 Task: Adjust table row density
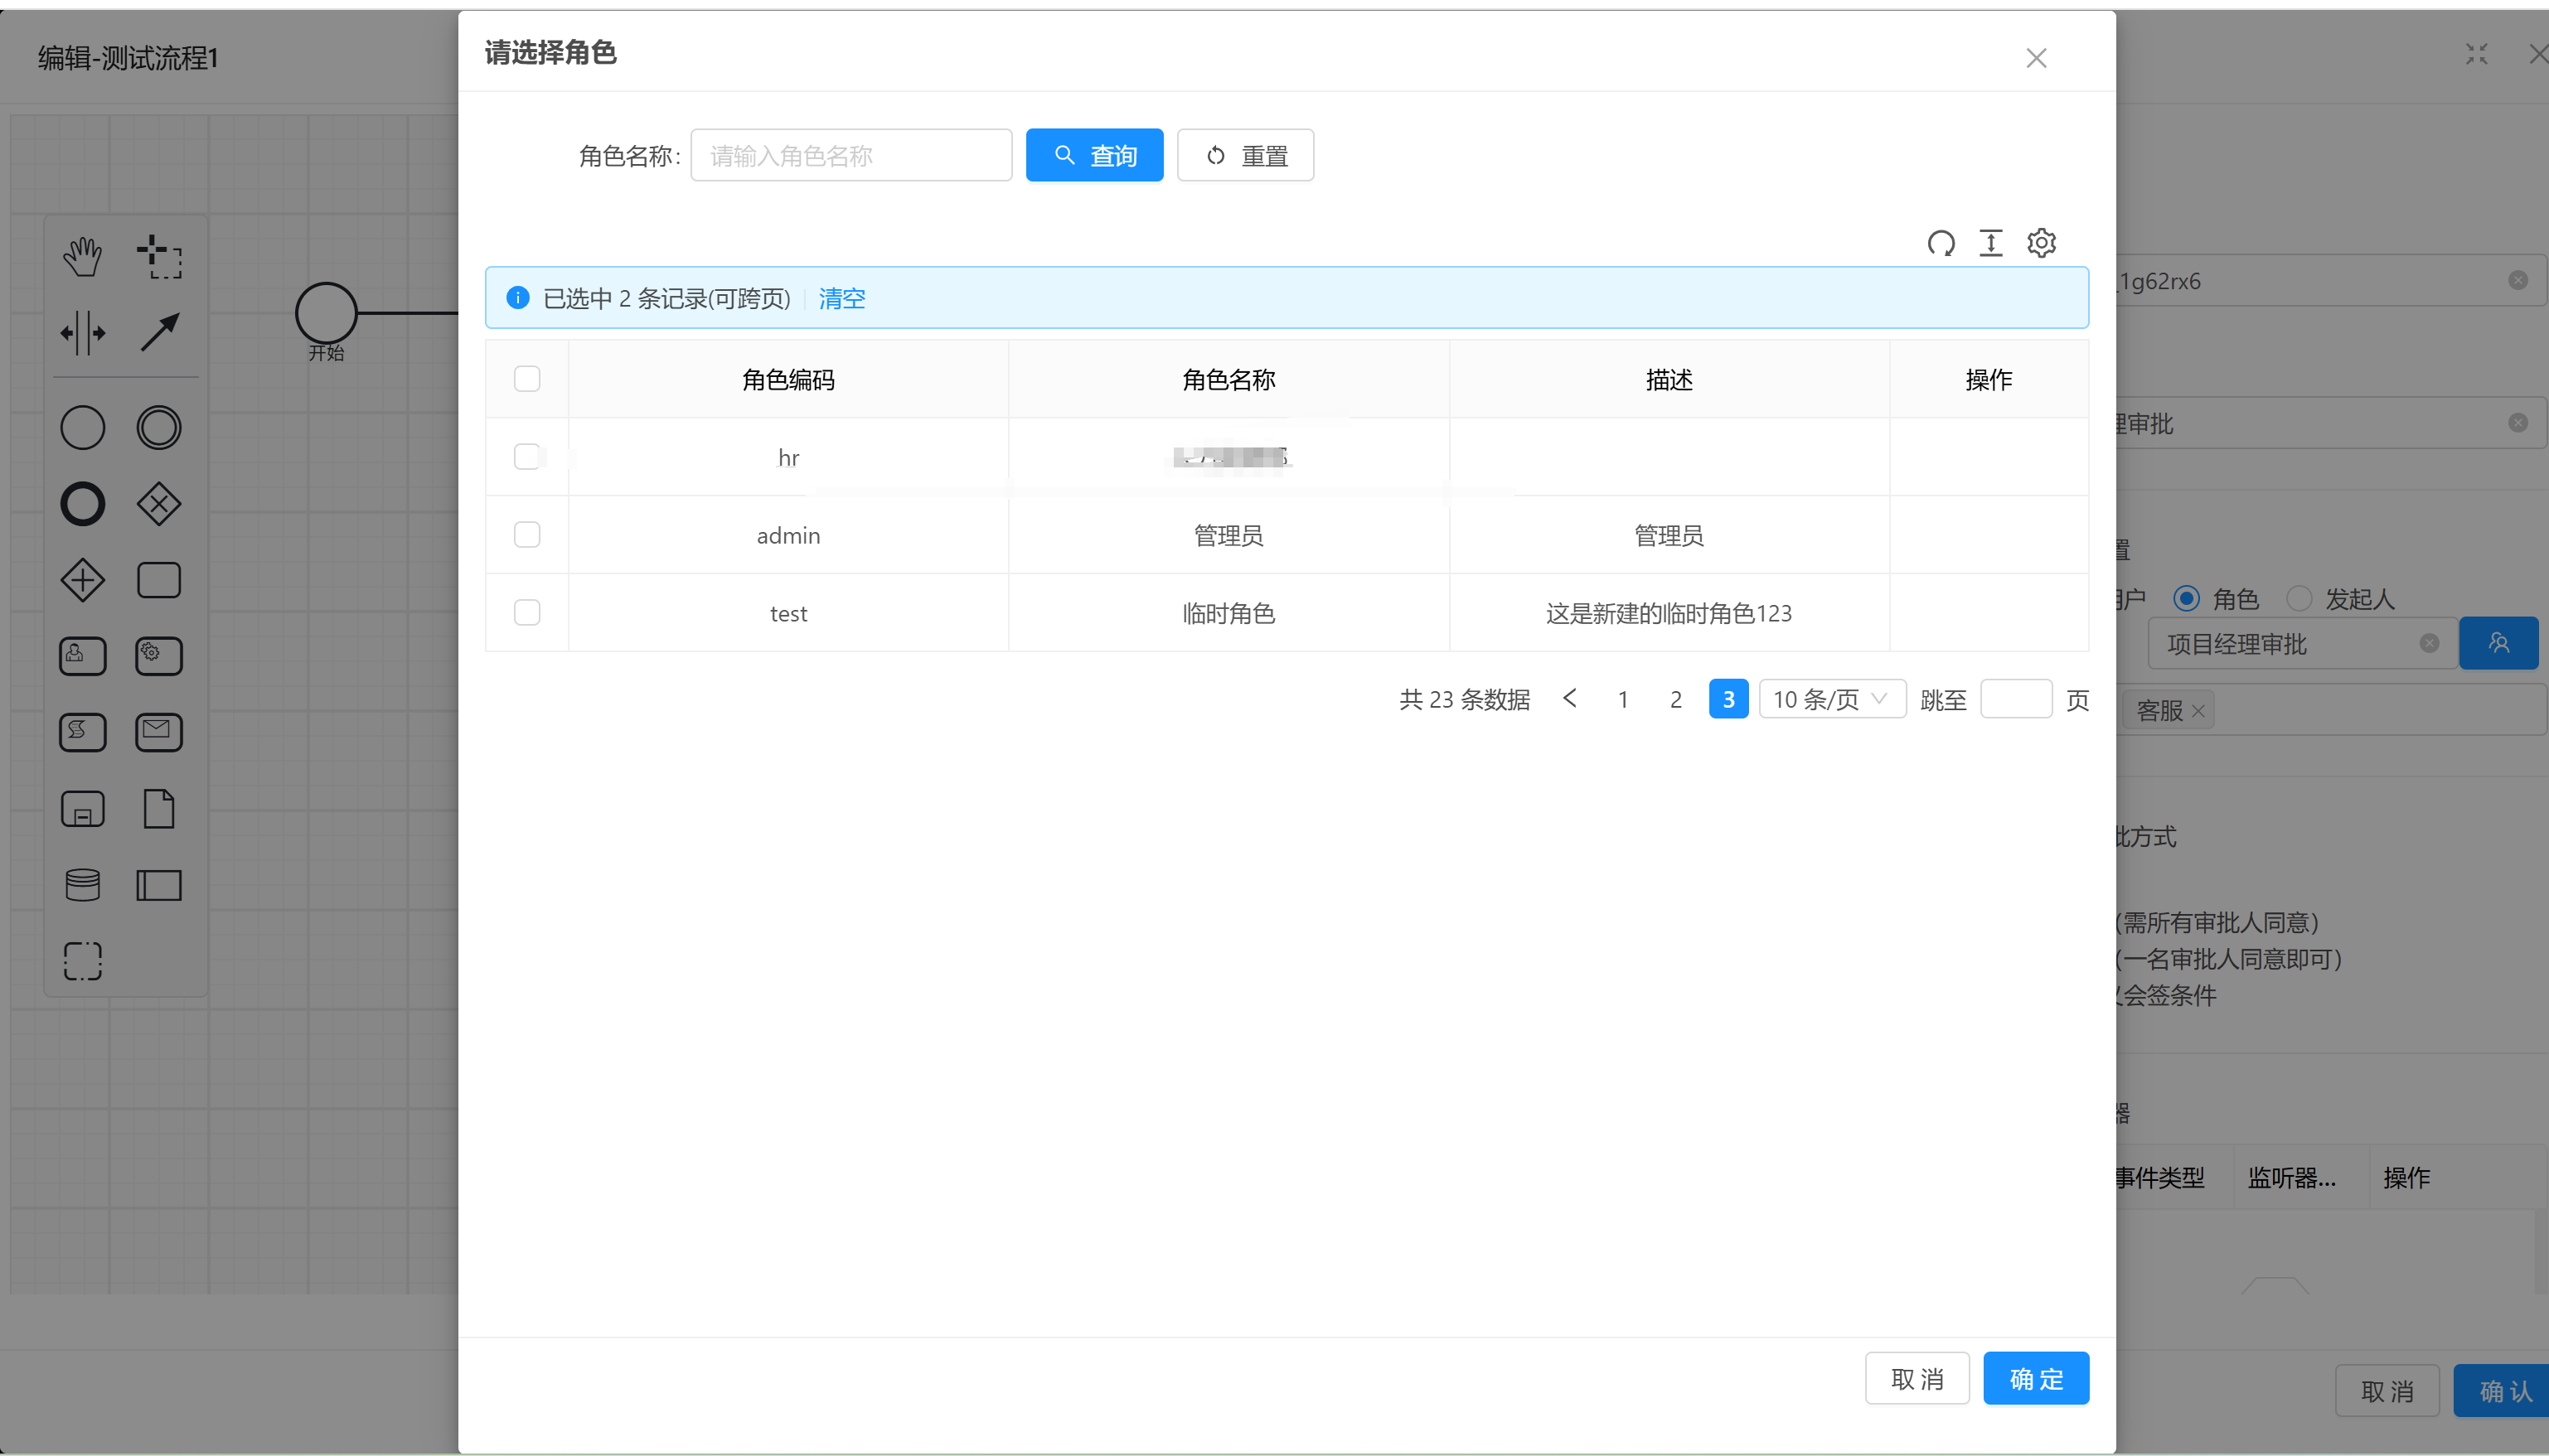(1991, 243)
